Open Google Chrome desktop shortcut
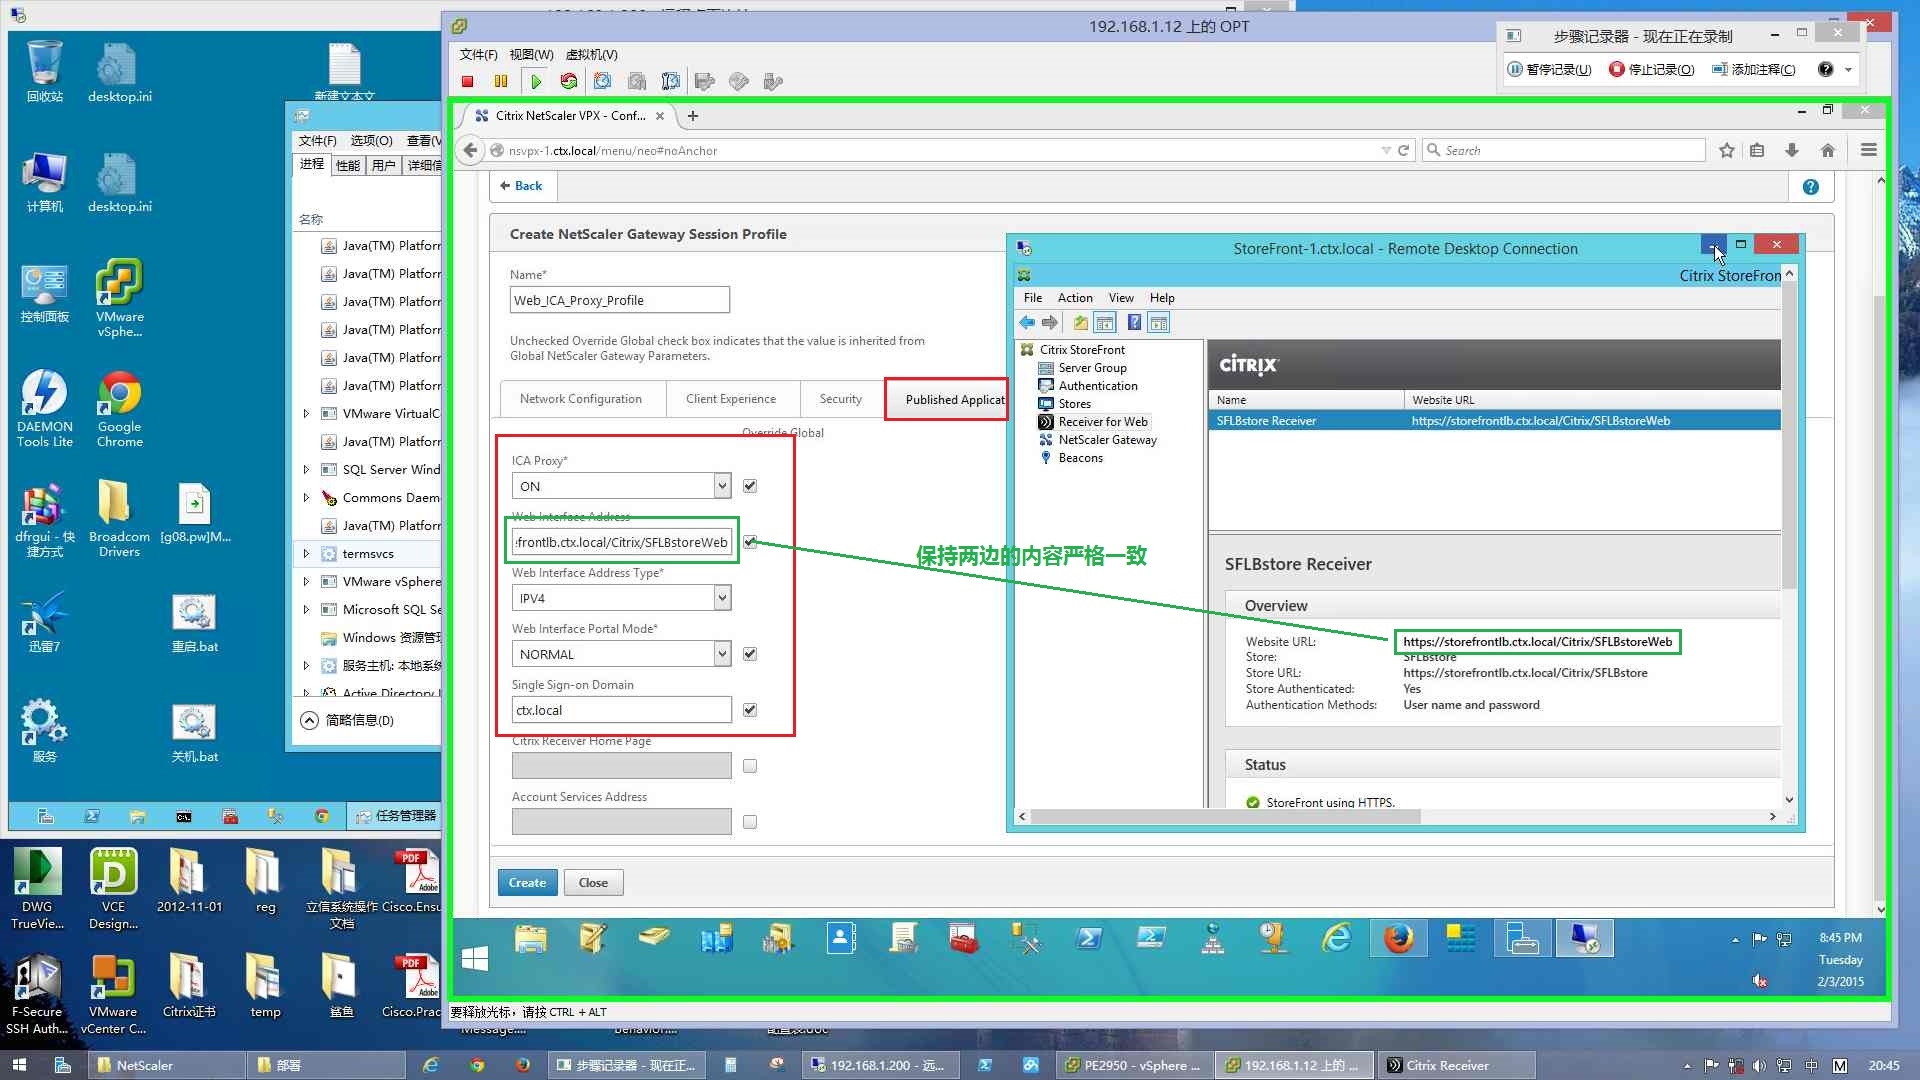Screen dimensions: 1920x1080 (x=119, y=409)
